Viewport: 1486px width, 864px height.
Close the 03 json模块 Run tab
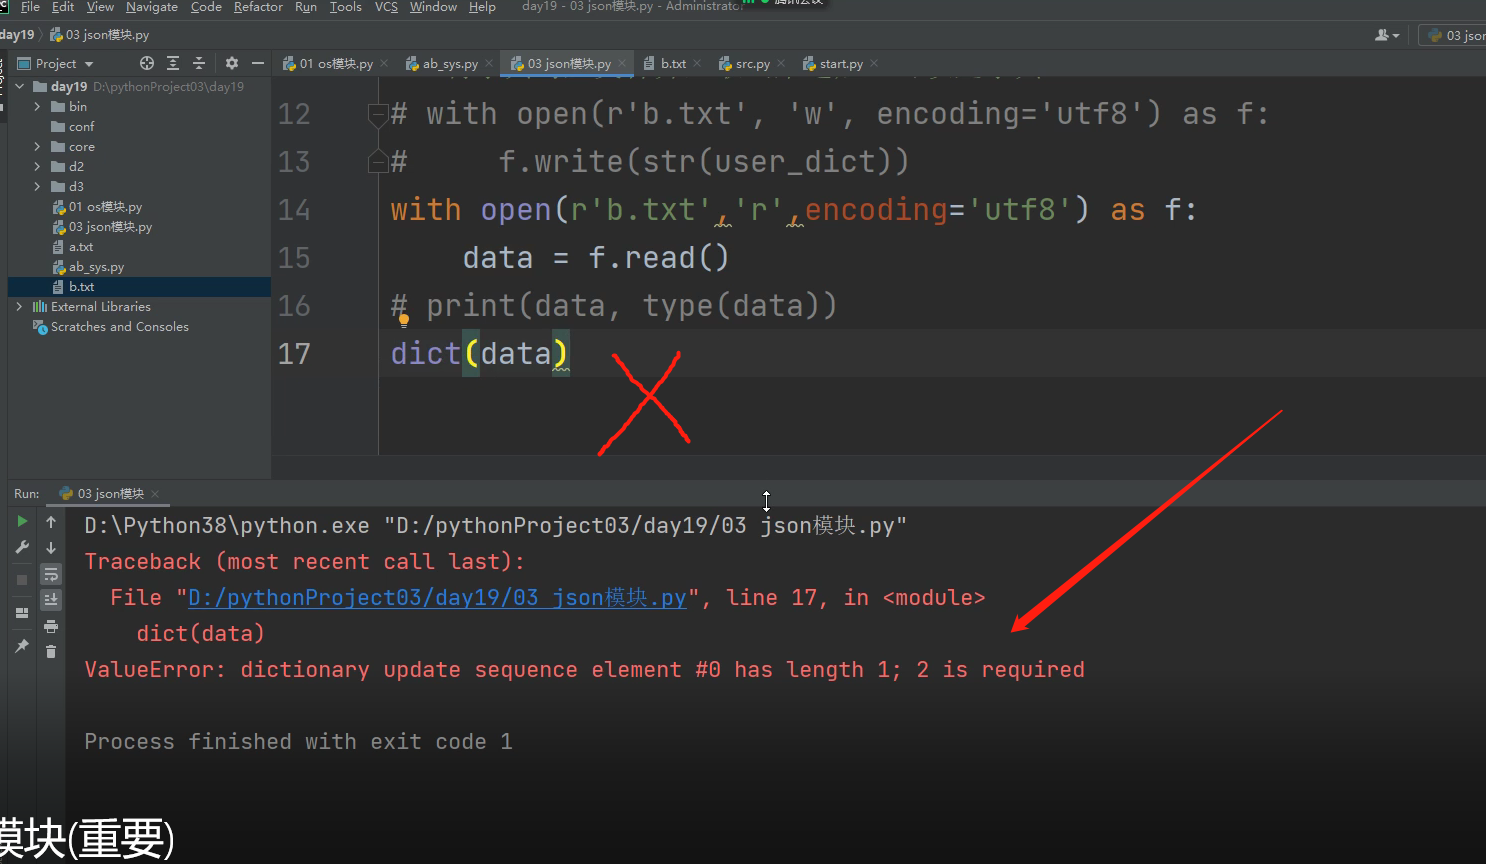(155, 494)
